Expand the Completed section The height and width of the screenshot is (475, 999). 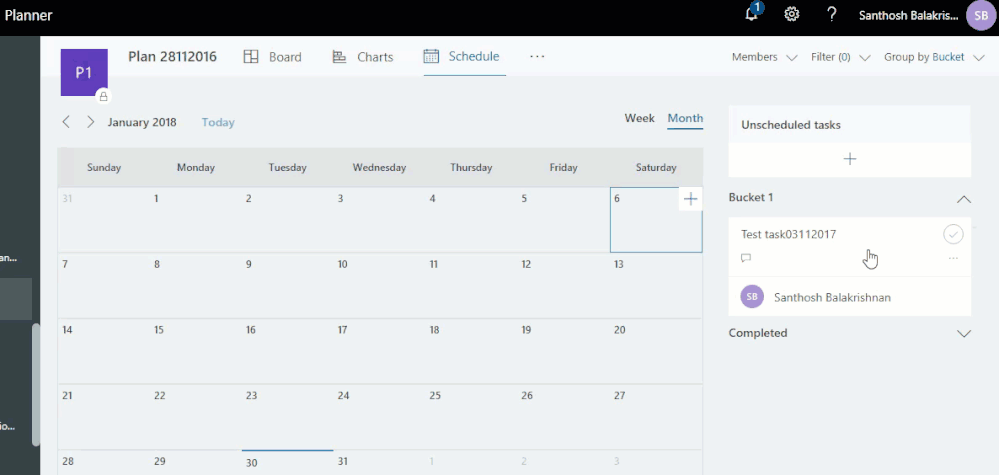[x=964, y=333]
